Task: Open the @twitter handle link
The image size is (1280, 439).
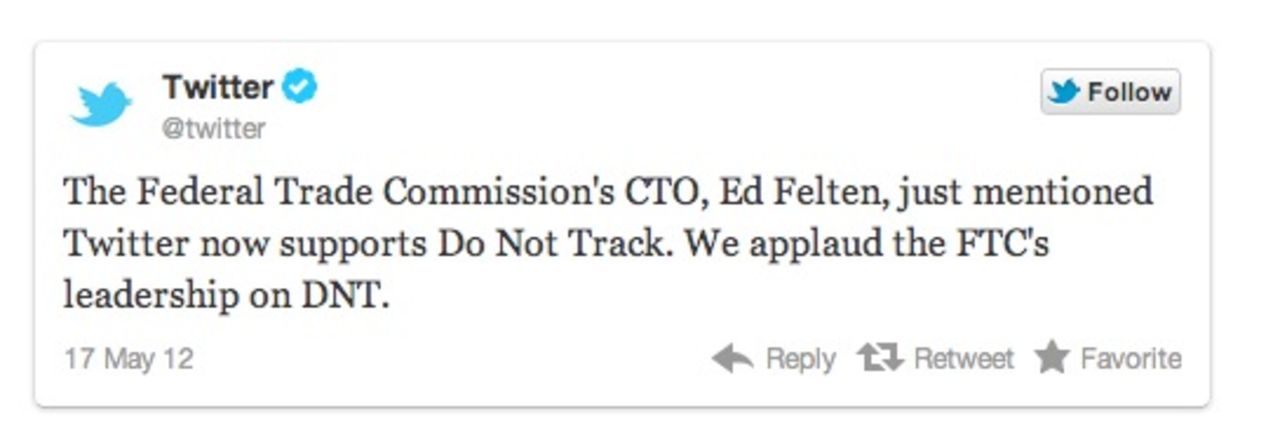Action: pyautogui.click(x=213, y=129)
